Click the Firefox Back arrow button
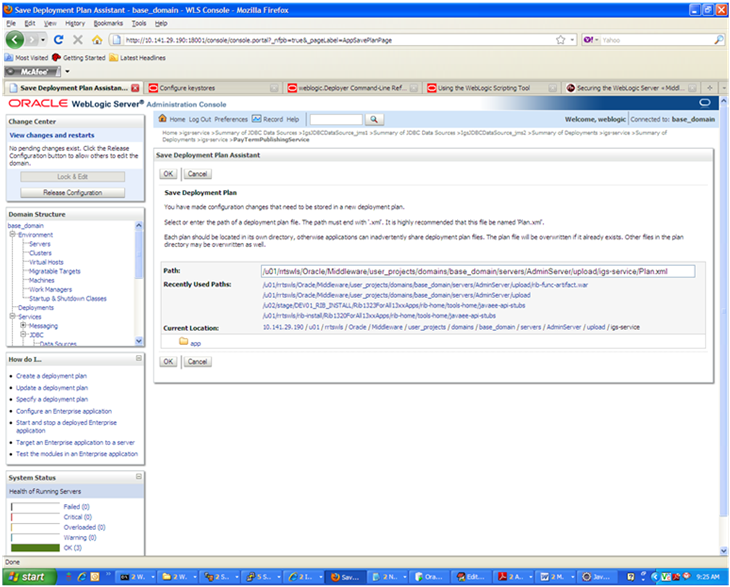Image resolution: width=730 pixels, height=587 pixels. coord(14,40)
